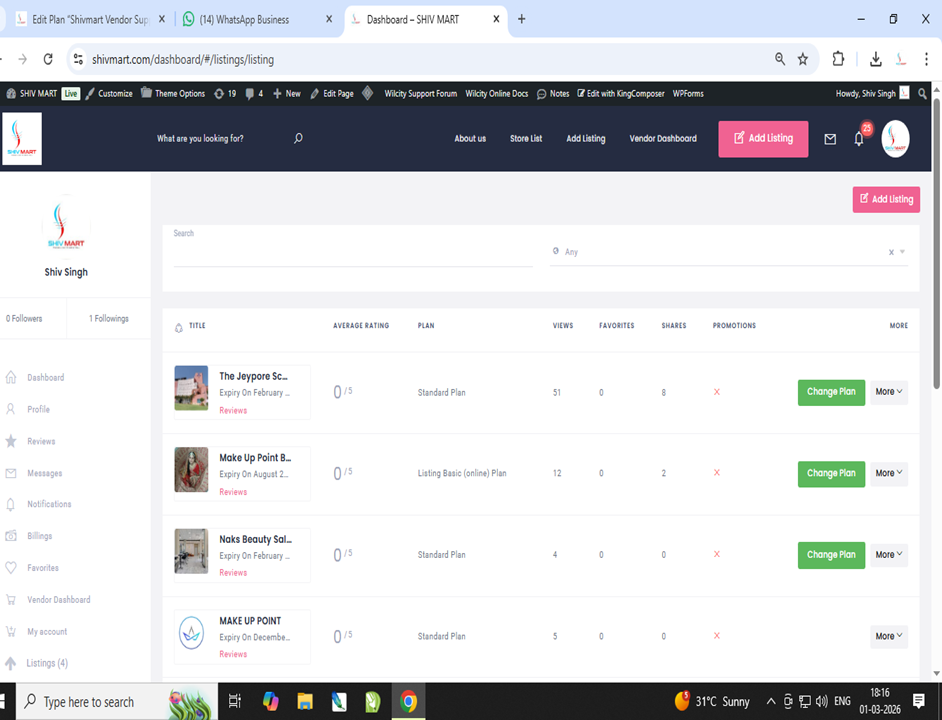The height and width of the screenshot is (720, 942).
Task: Clear the Any filter with the X
Action: (x=891, y=252)
